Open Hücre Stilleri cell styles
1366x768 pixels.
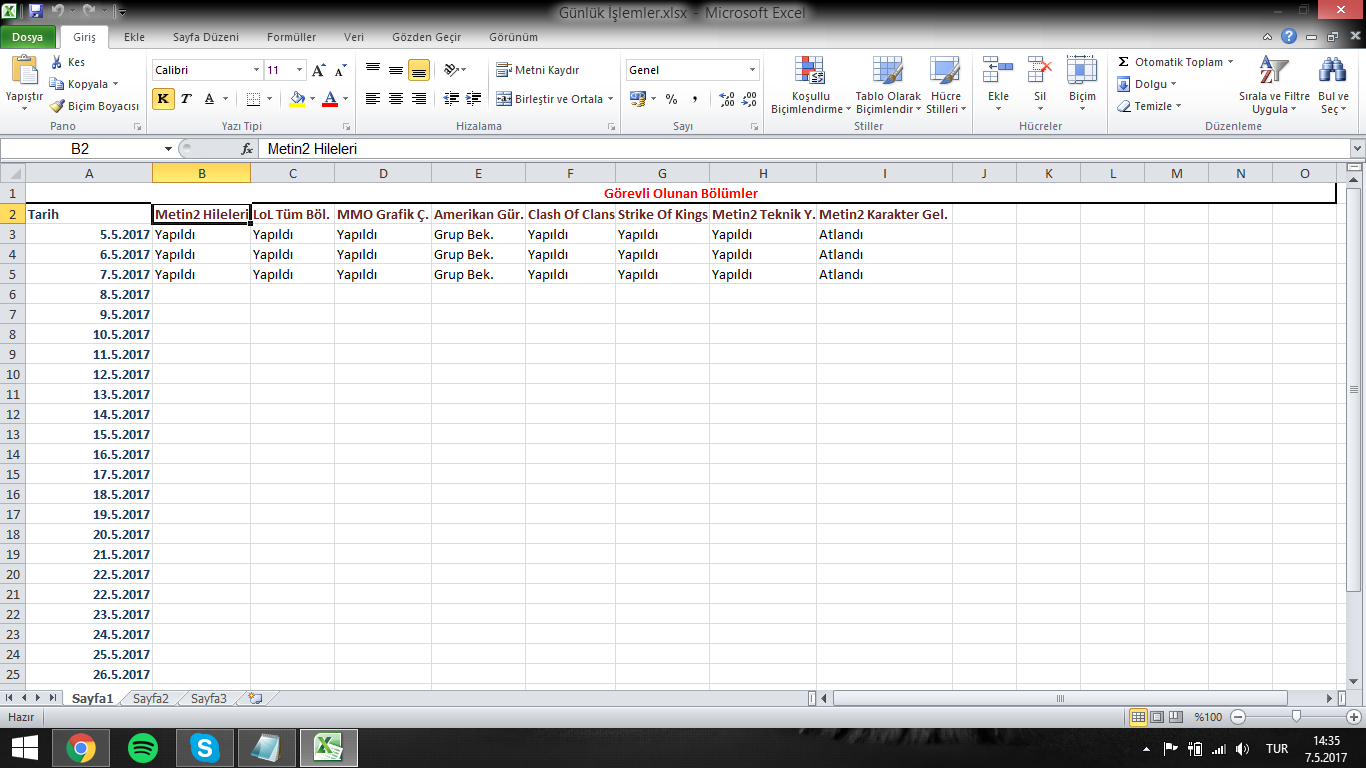point(945,85)
